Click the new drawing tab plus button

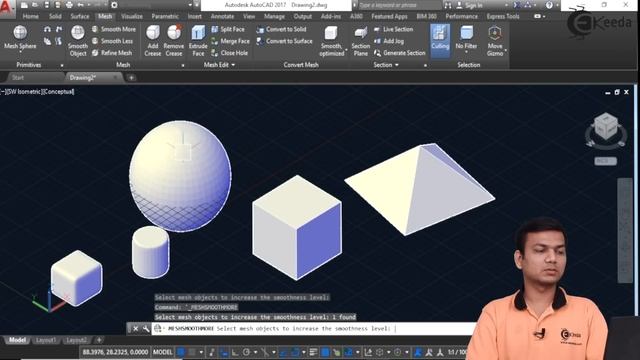point(131,78)
